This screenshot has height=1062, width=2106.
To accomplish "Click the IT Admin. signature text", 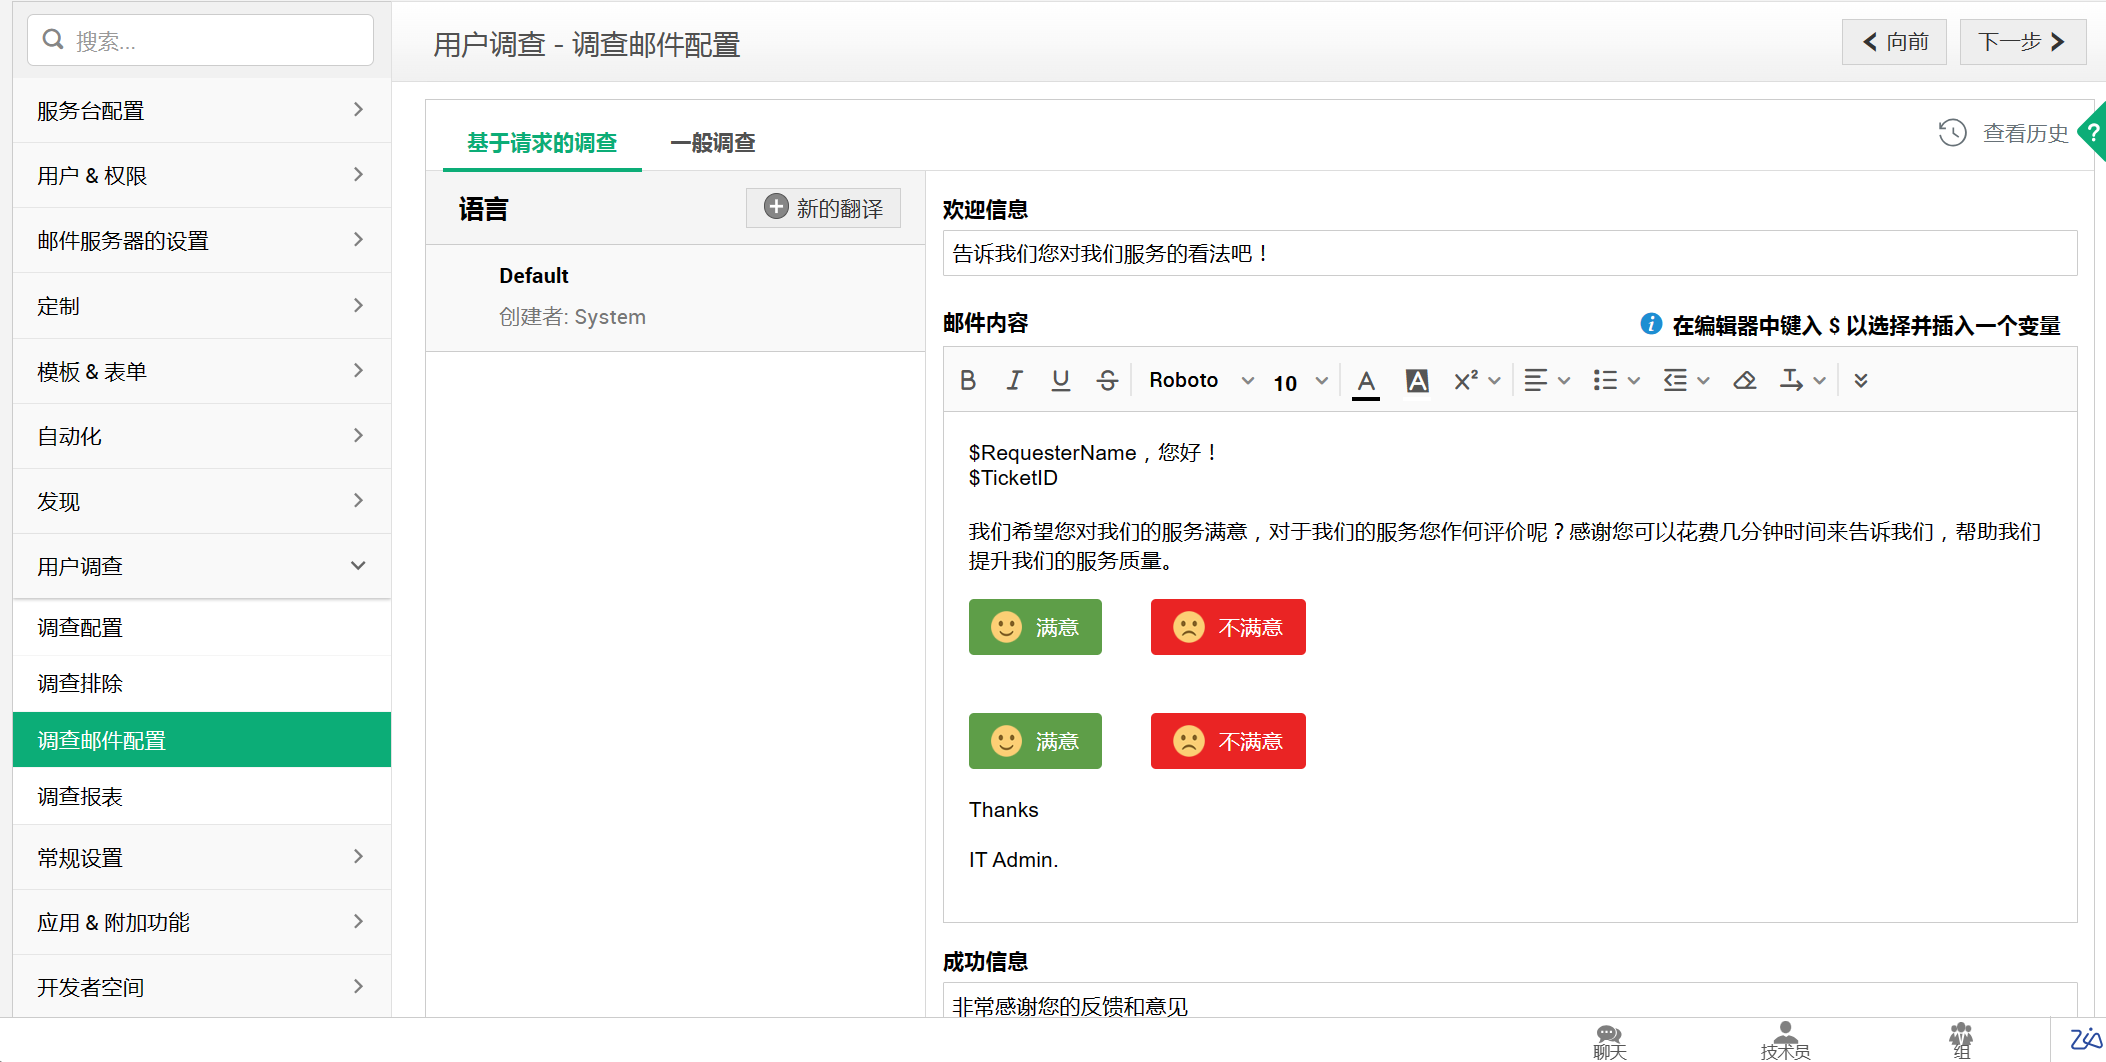I will click(1013, 860).
